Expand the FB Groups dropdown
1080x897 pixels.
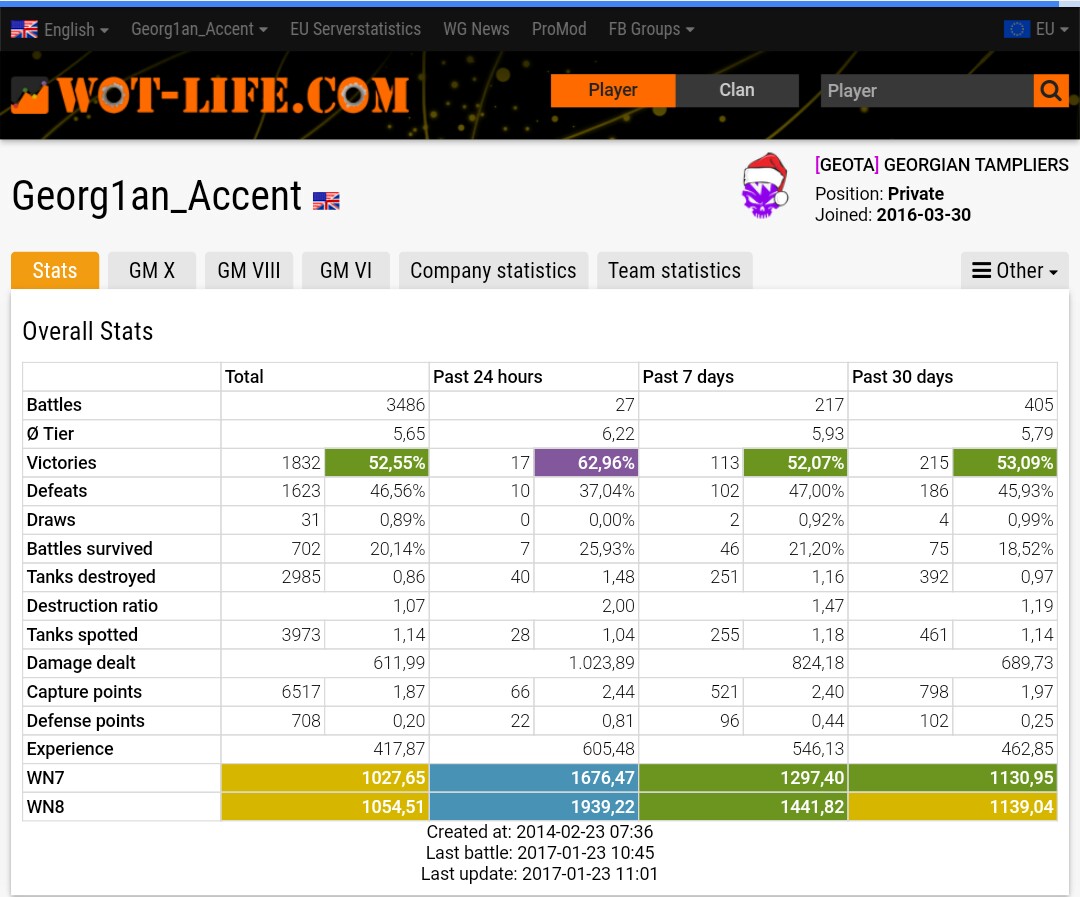coord(651,29)
